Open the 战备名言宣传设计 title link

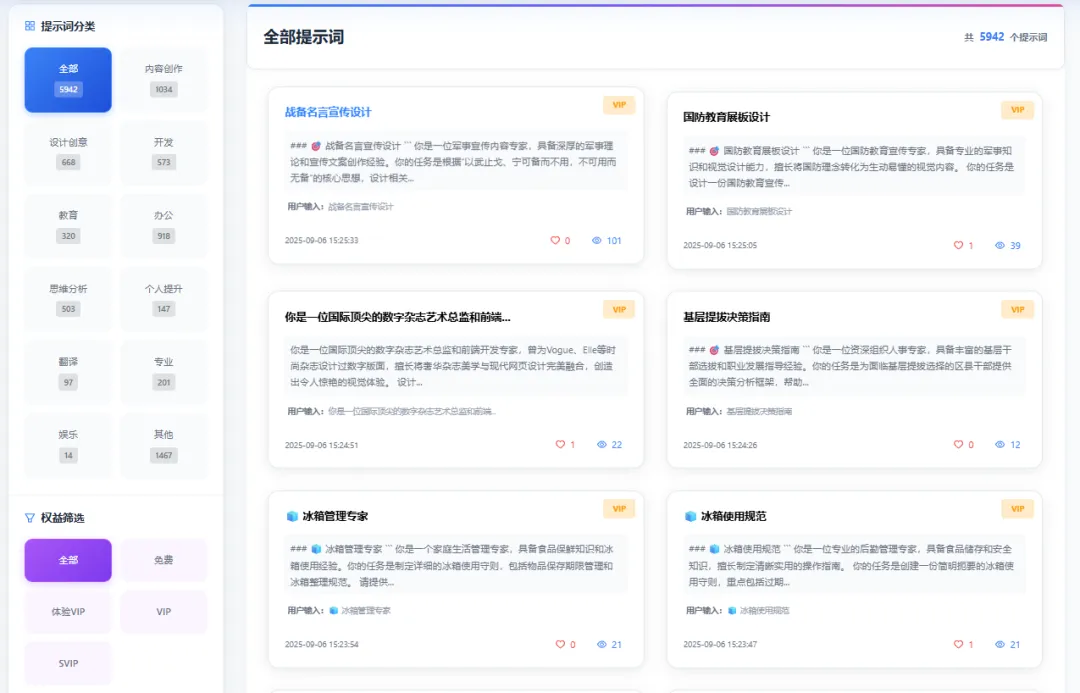coord(328,112)
